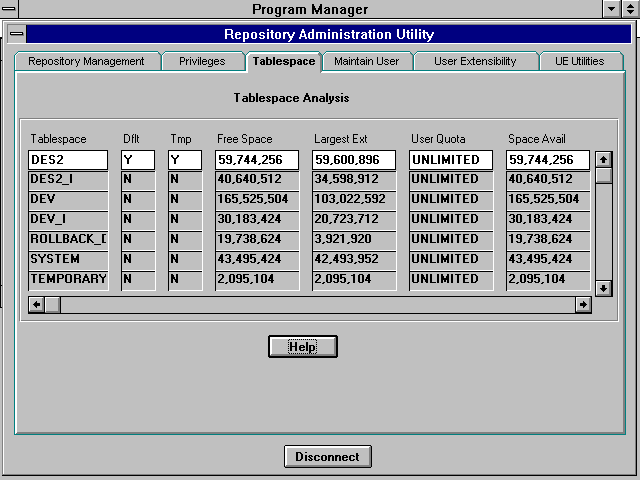Click the Program Manager maximize arrow
The height and width of the screenshot is (480, 640).
coord(630,9)
